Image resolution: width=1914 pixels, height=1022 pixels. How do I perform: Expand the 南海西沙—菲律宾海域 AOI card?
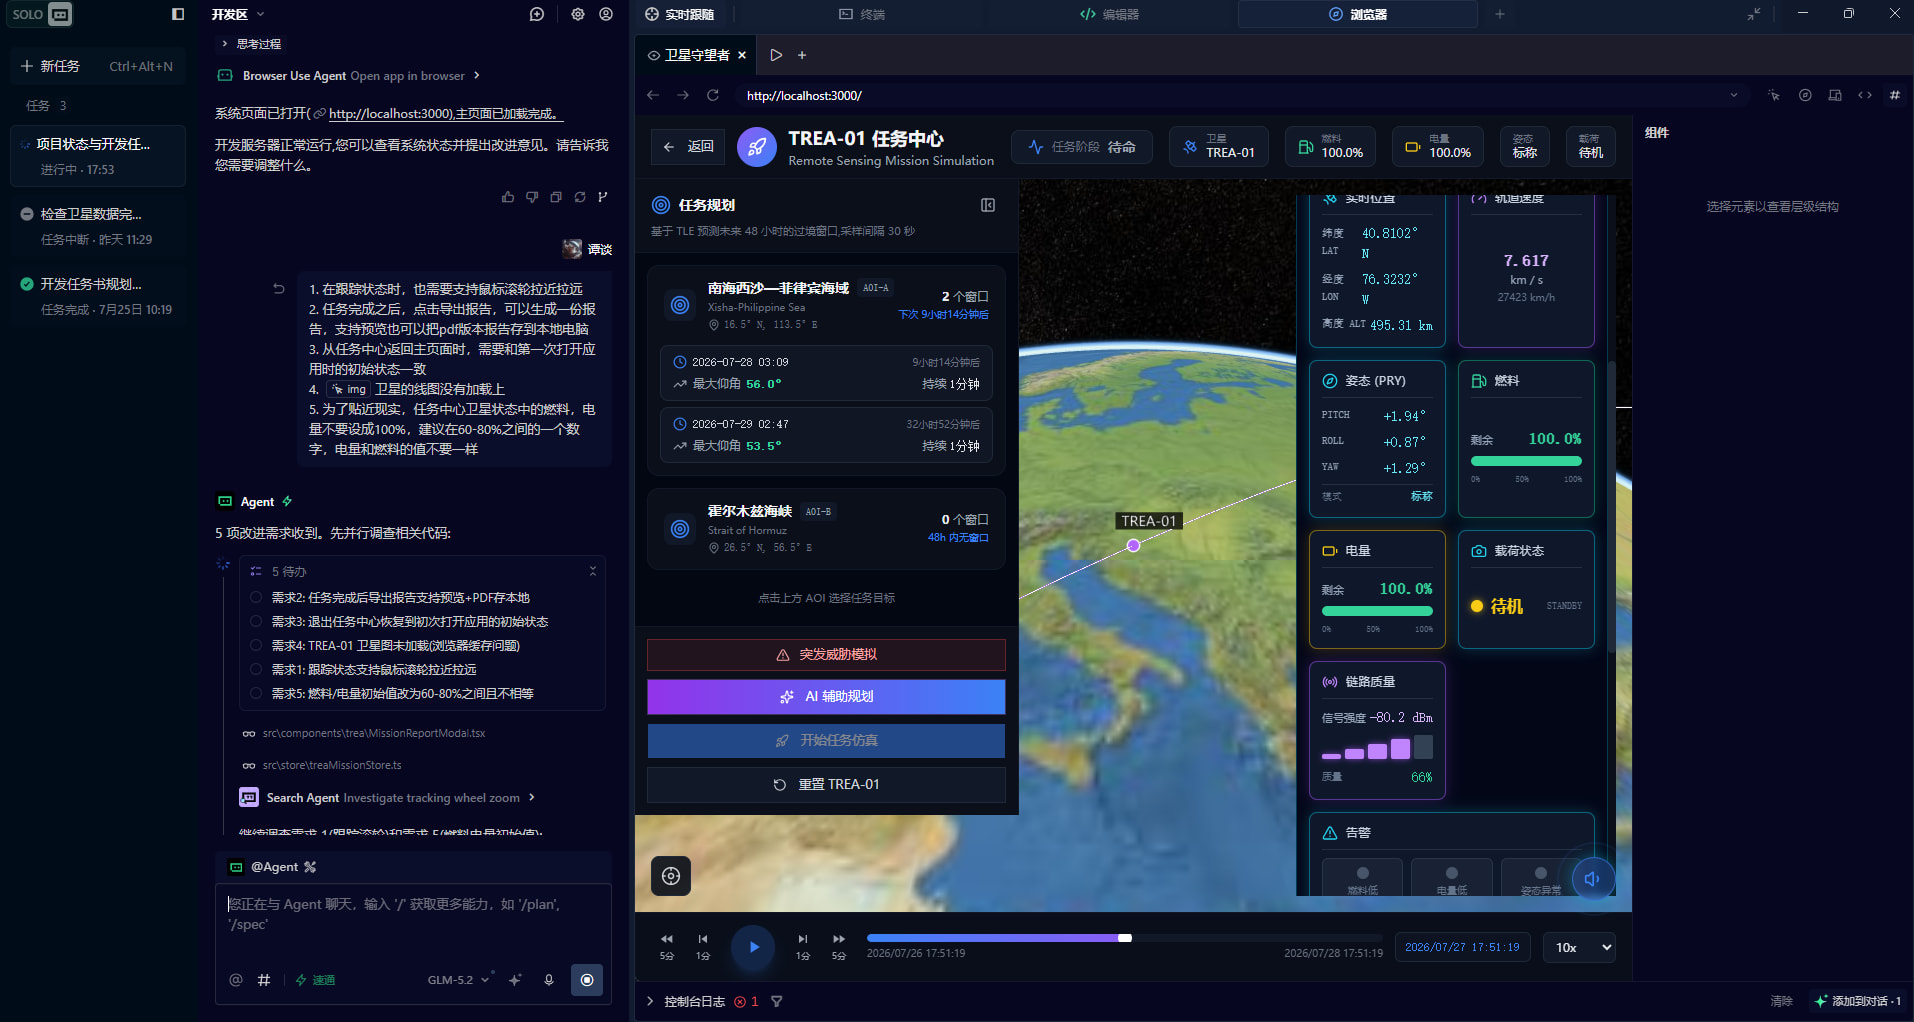826,304
